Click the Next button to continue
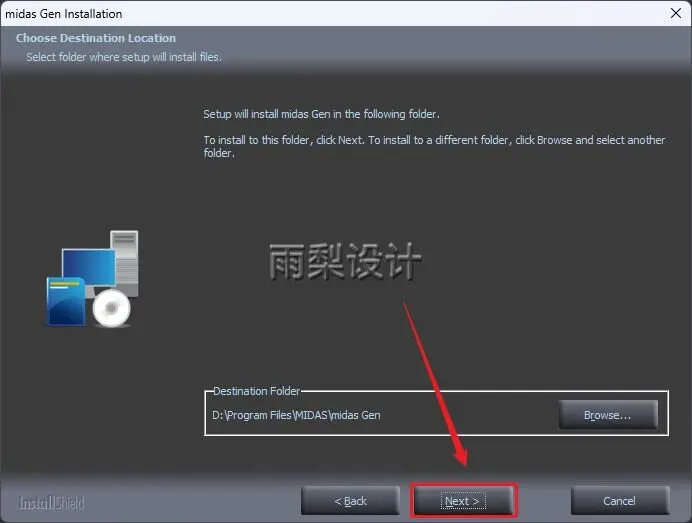 coord(463,501)
